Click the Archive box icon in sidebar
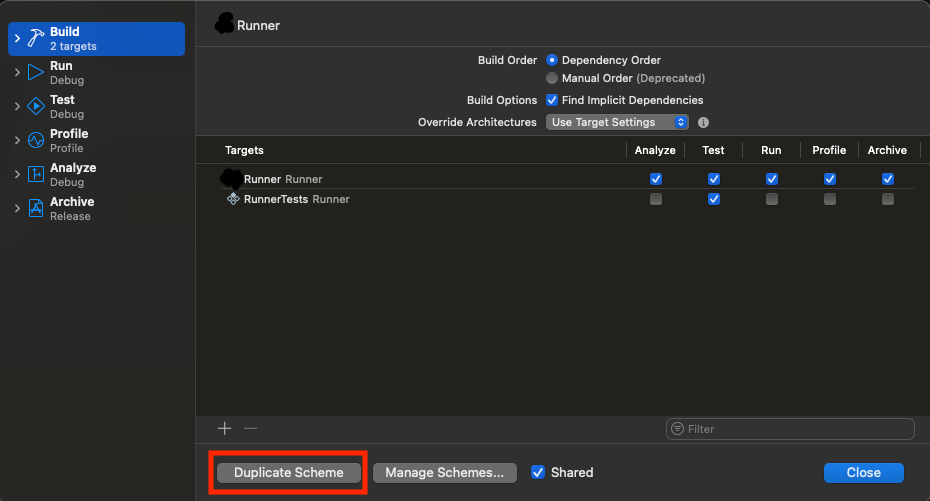Screen dimensions: 930x501 (35, 208)
